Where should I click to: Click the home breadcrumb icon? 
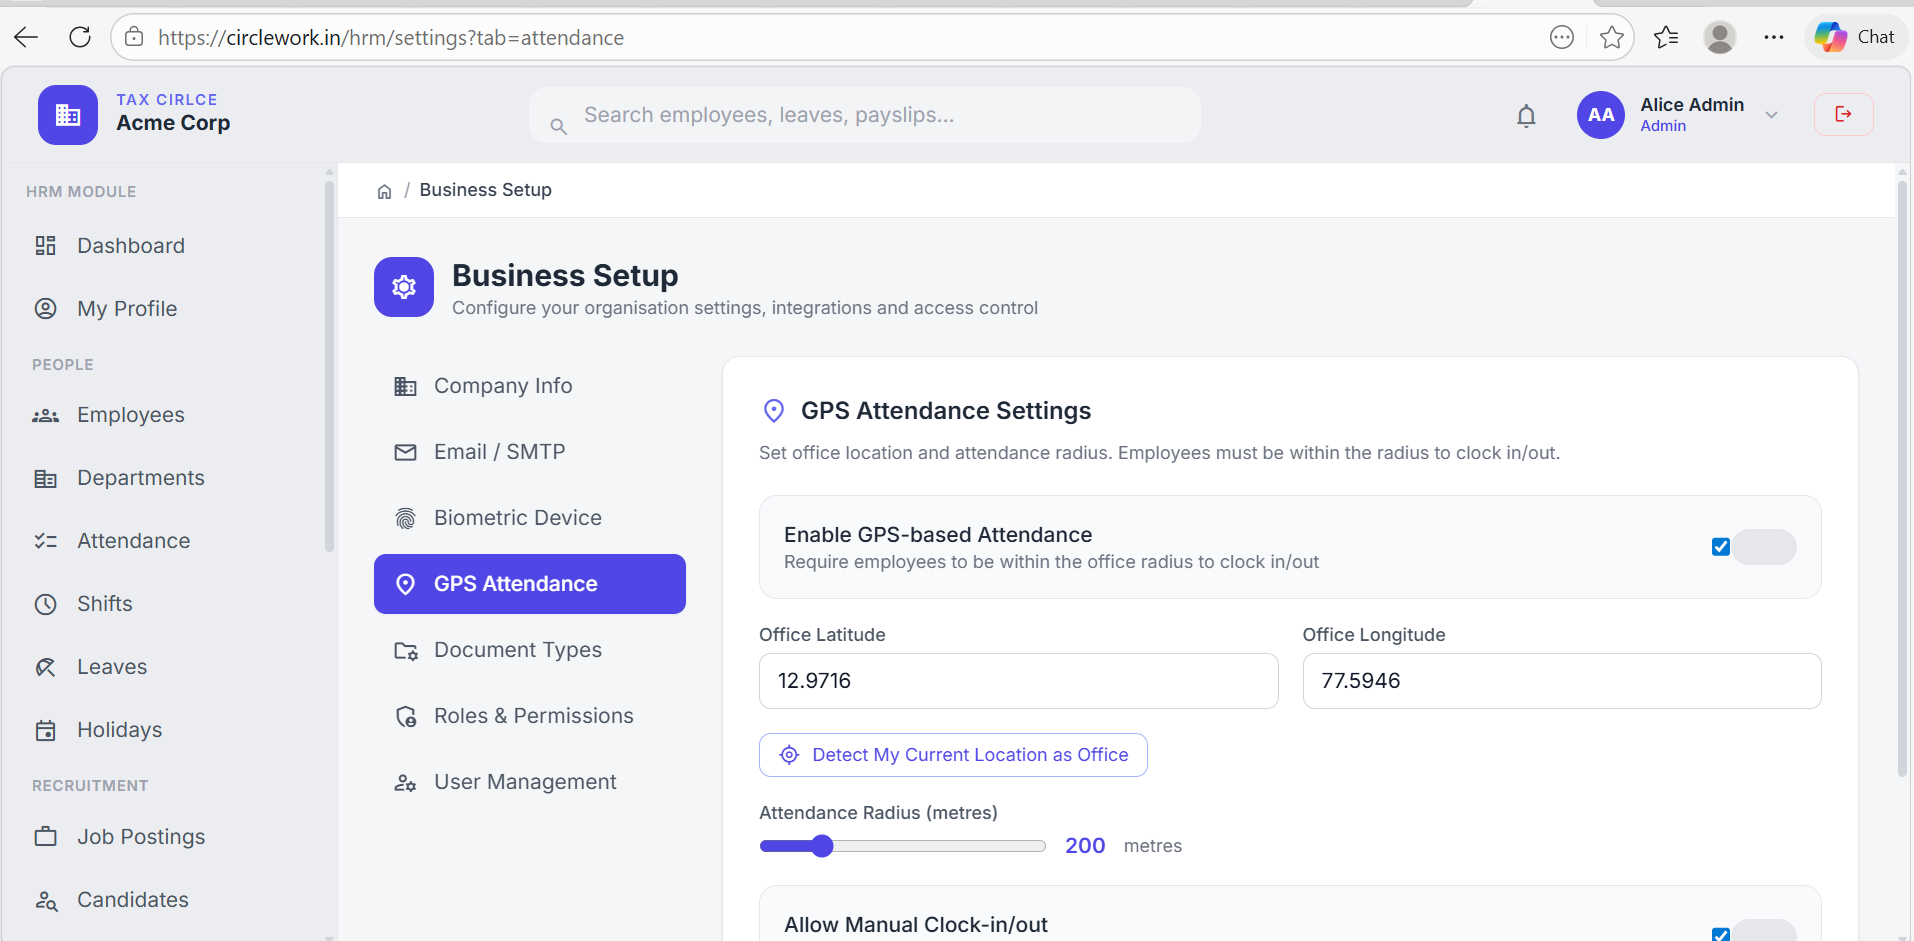[384, 191]
